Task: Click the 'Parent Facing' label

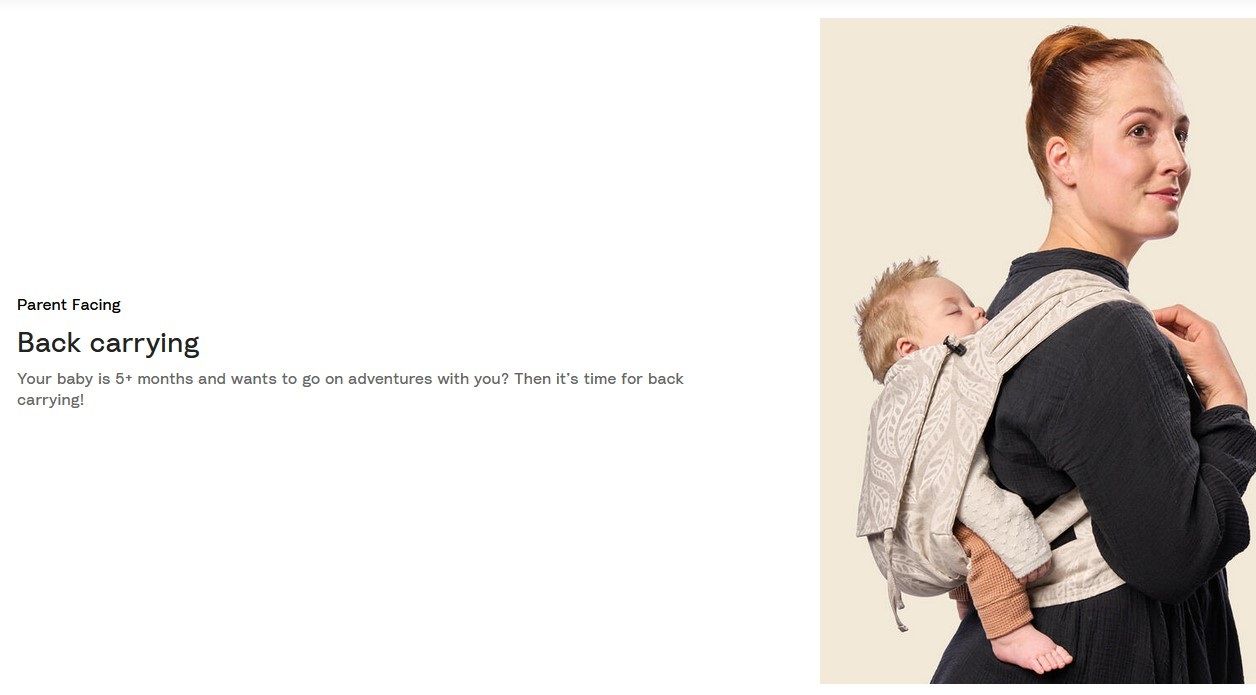Action: (x=69, y=305)
